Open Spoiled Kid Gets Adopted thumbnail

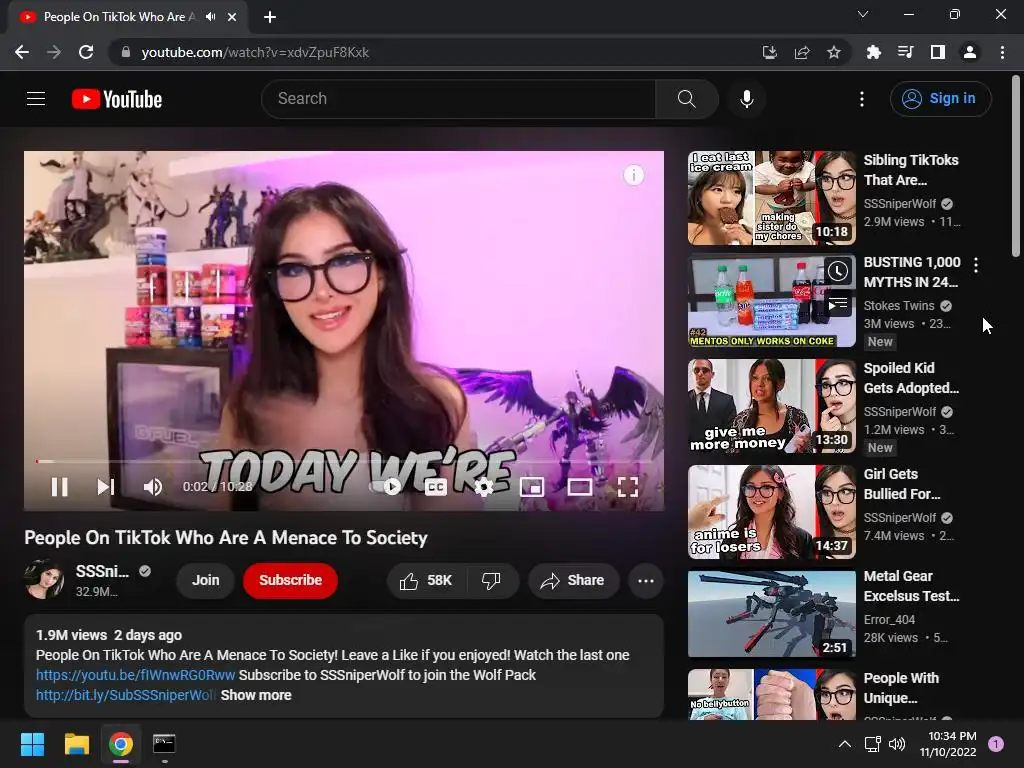click(x=771, y=406)
